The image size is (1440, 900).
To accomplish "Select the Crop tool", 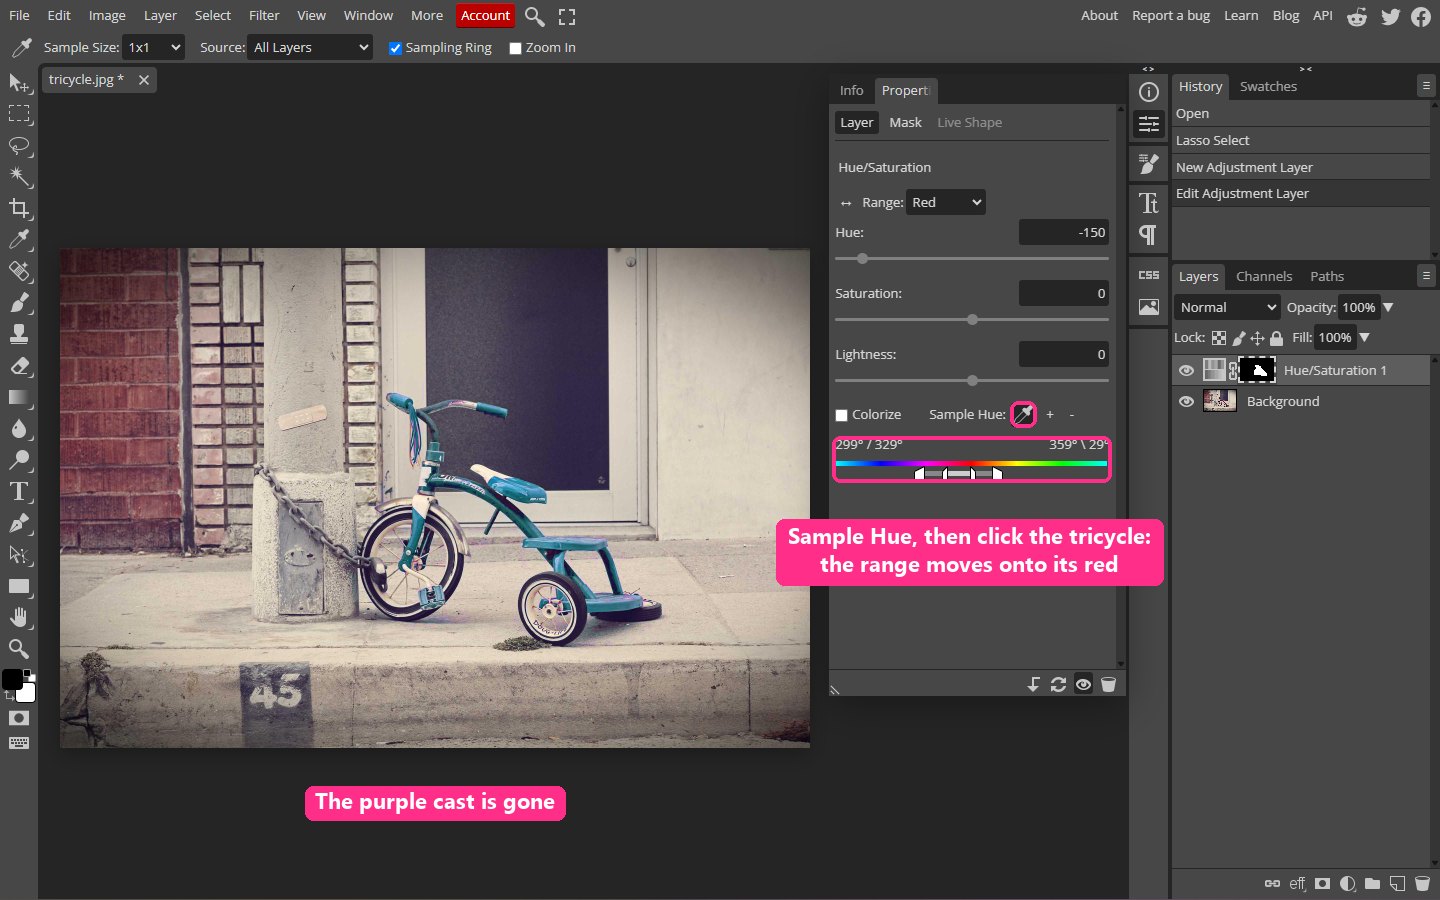I will (19, 208).
